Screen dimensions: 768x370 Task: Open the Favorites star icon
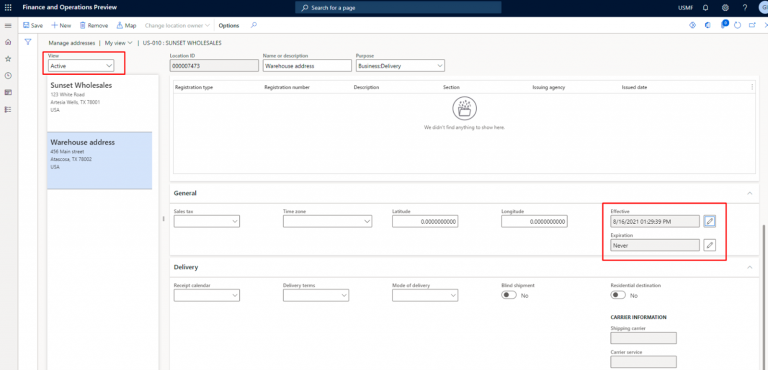(x=8, y=59)
